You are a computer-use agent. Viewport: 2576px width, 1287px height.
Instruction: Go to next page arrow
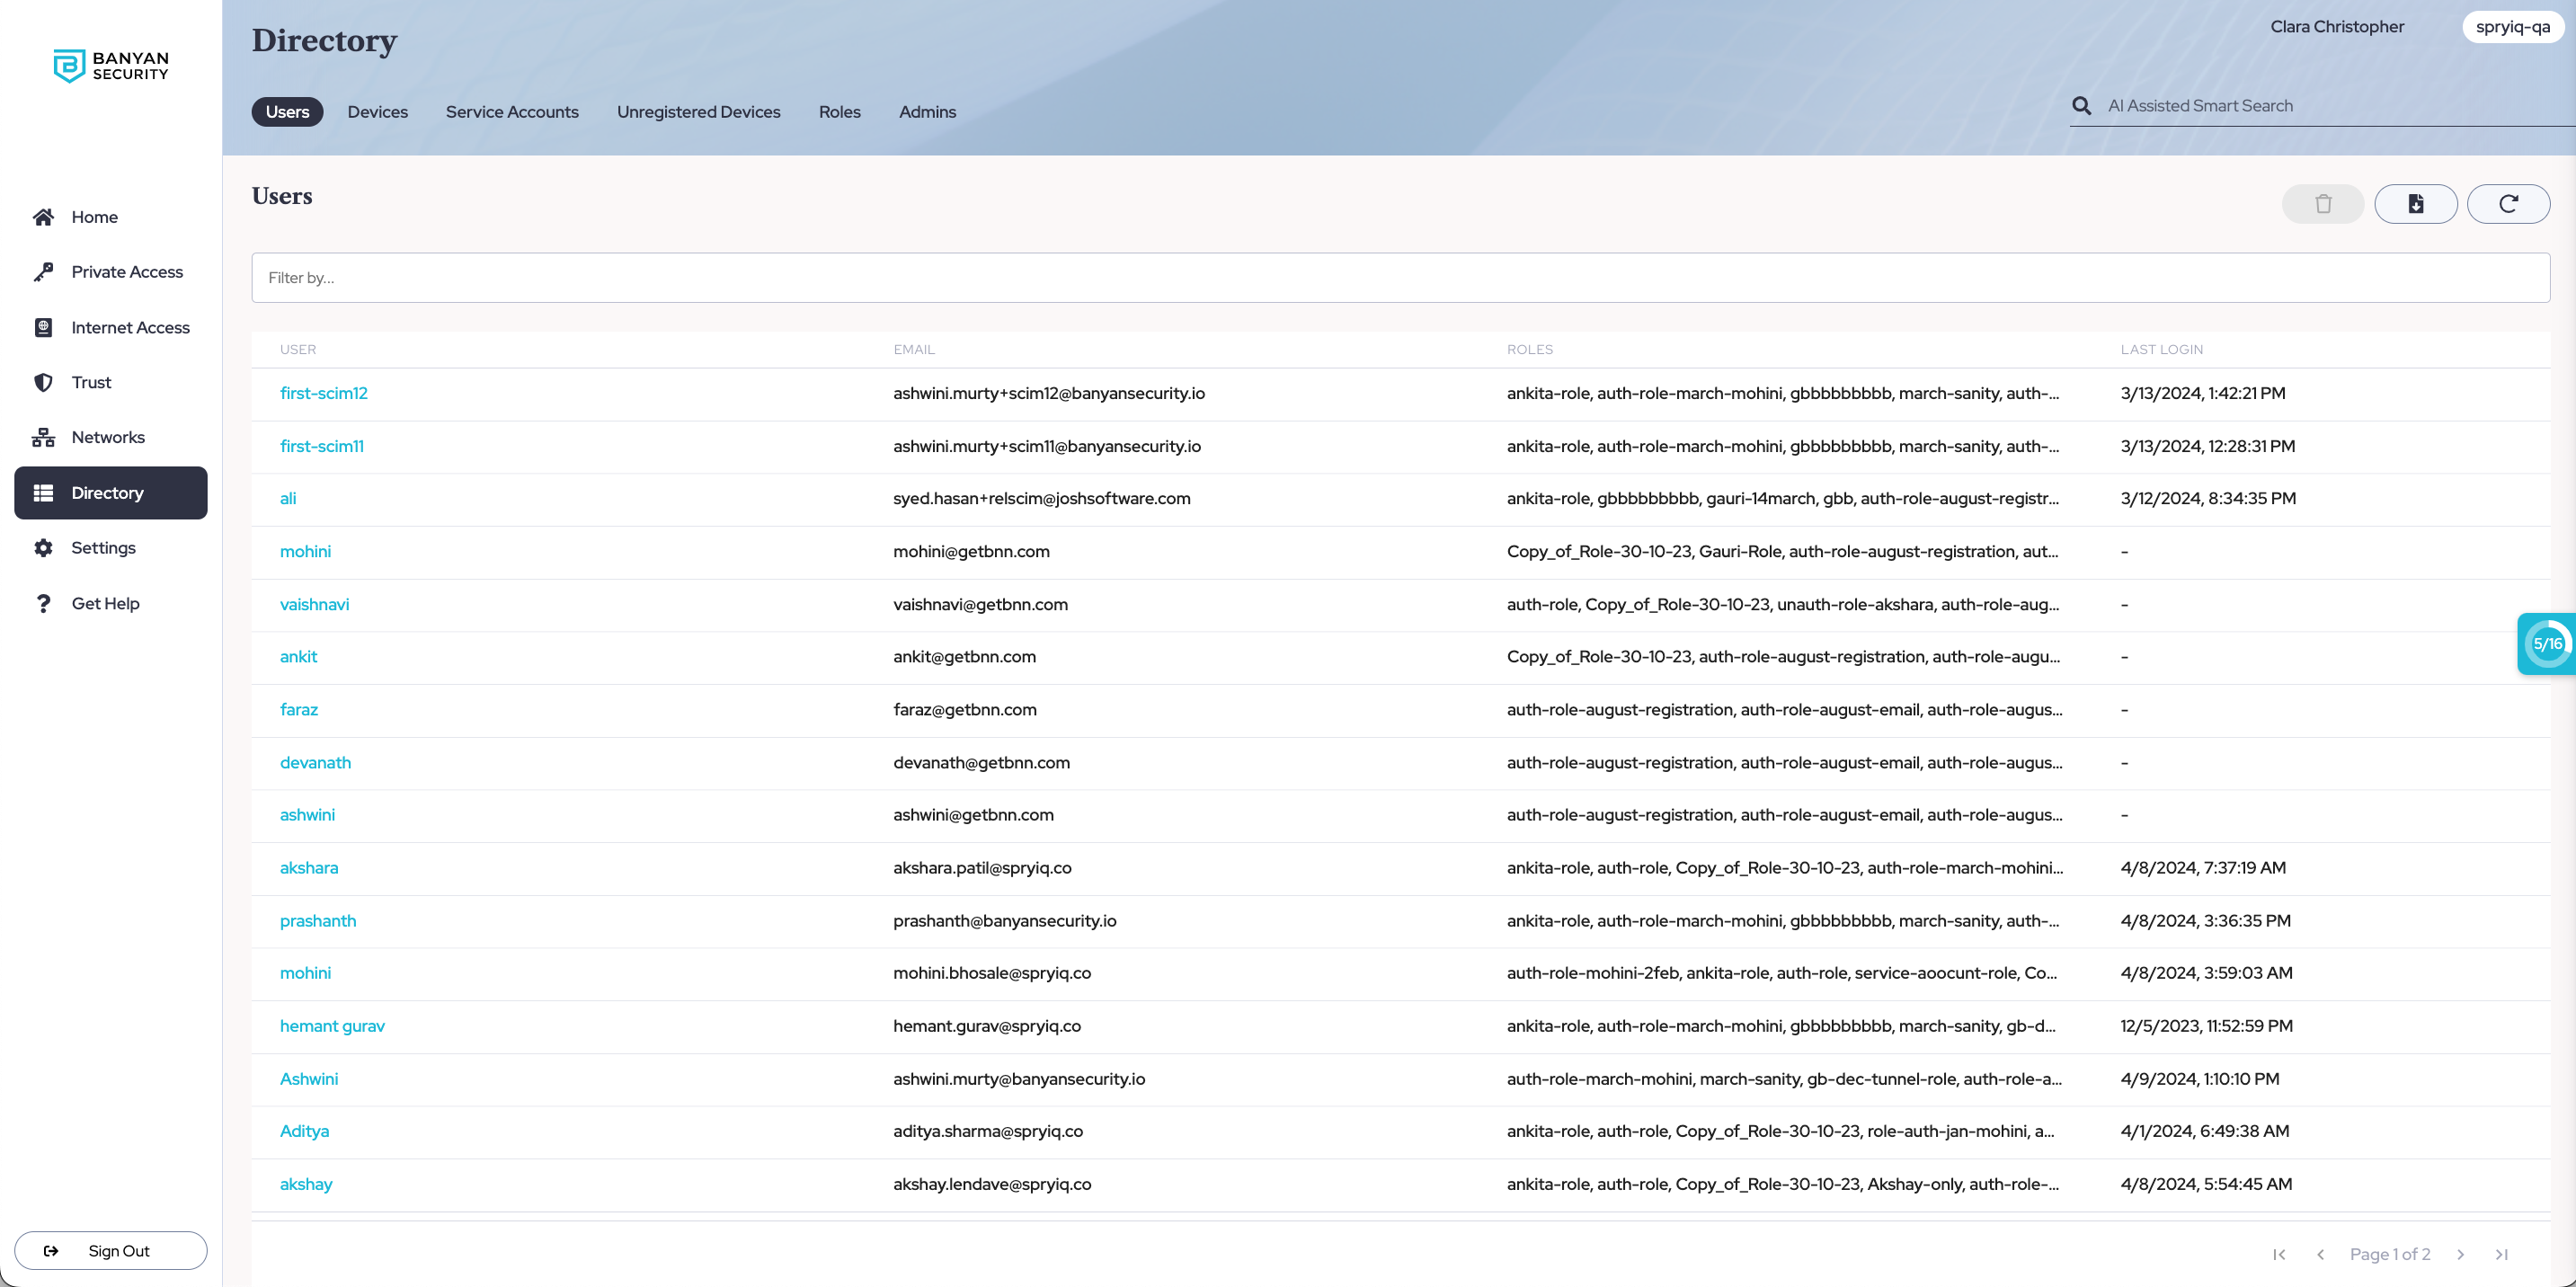pos(2460,1254)
